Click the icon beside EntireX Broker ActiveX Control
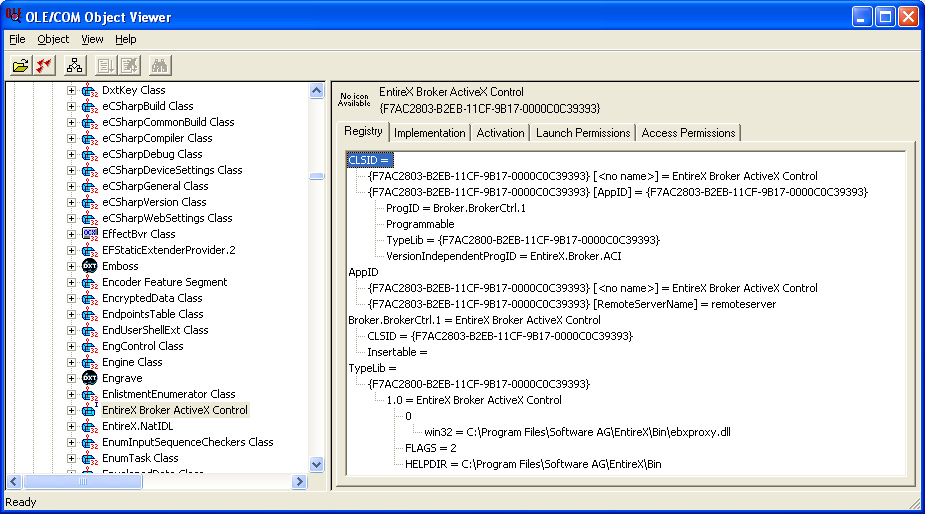This screenshot has height=514, width=925. pyautogui.click(x=90, y=410)
